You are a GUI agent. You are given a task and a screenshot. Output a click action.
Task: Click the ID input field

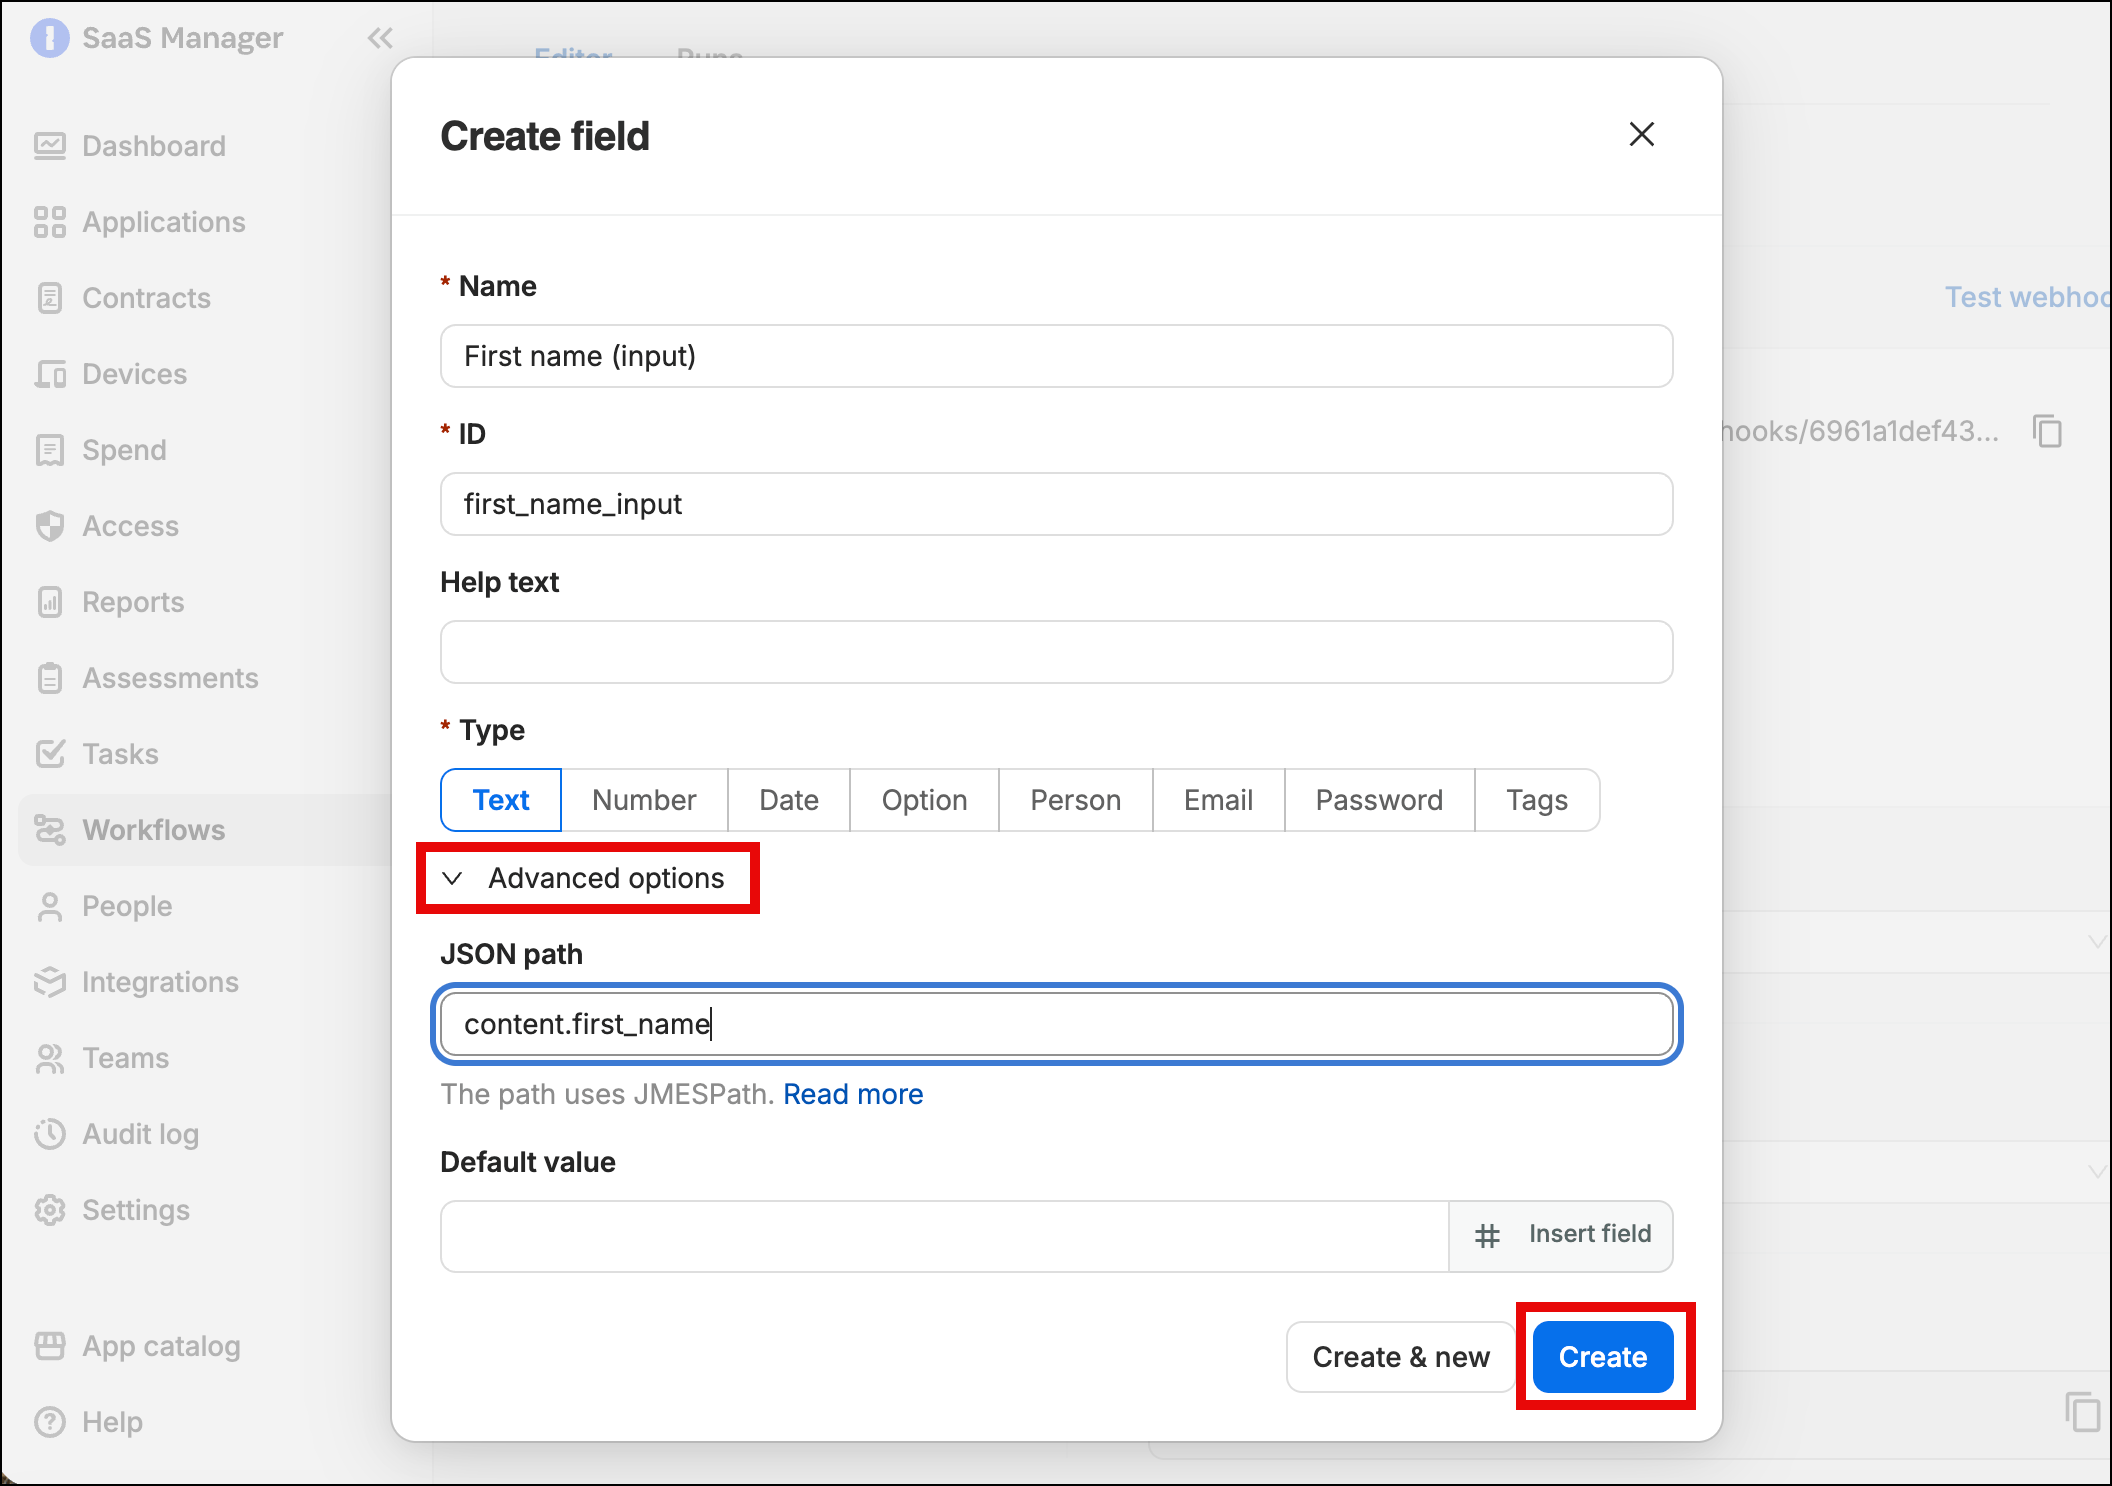click(1056, 504)
